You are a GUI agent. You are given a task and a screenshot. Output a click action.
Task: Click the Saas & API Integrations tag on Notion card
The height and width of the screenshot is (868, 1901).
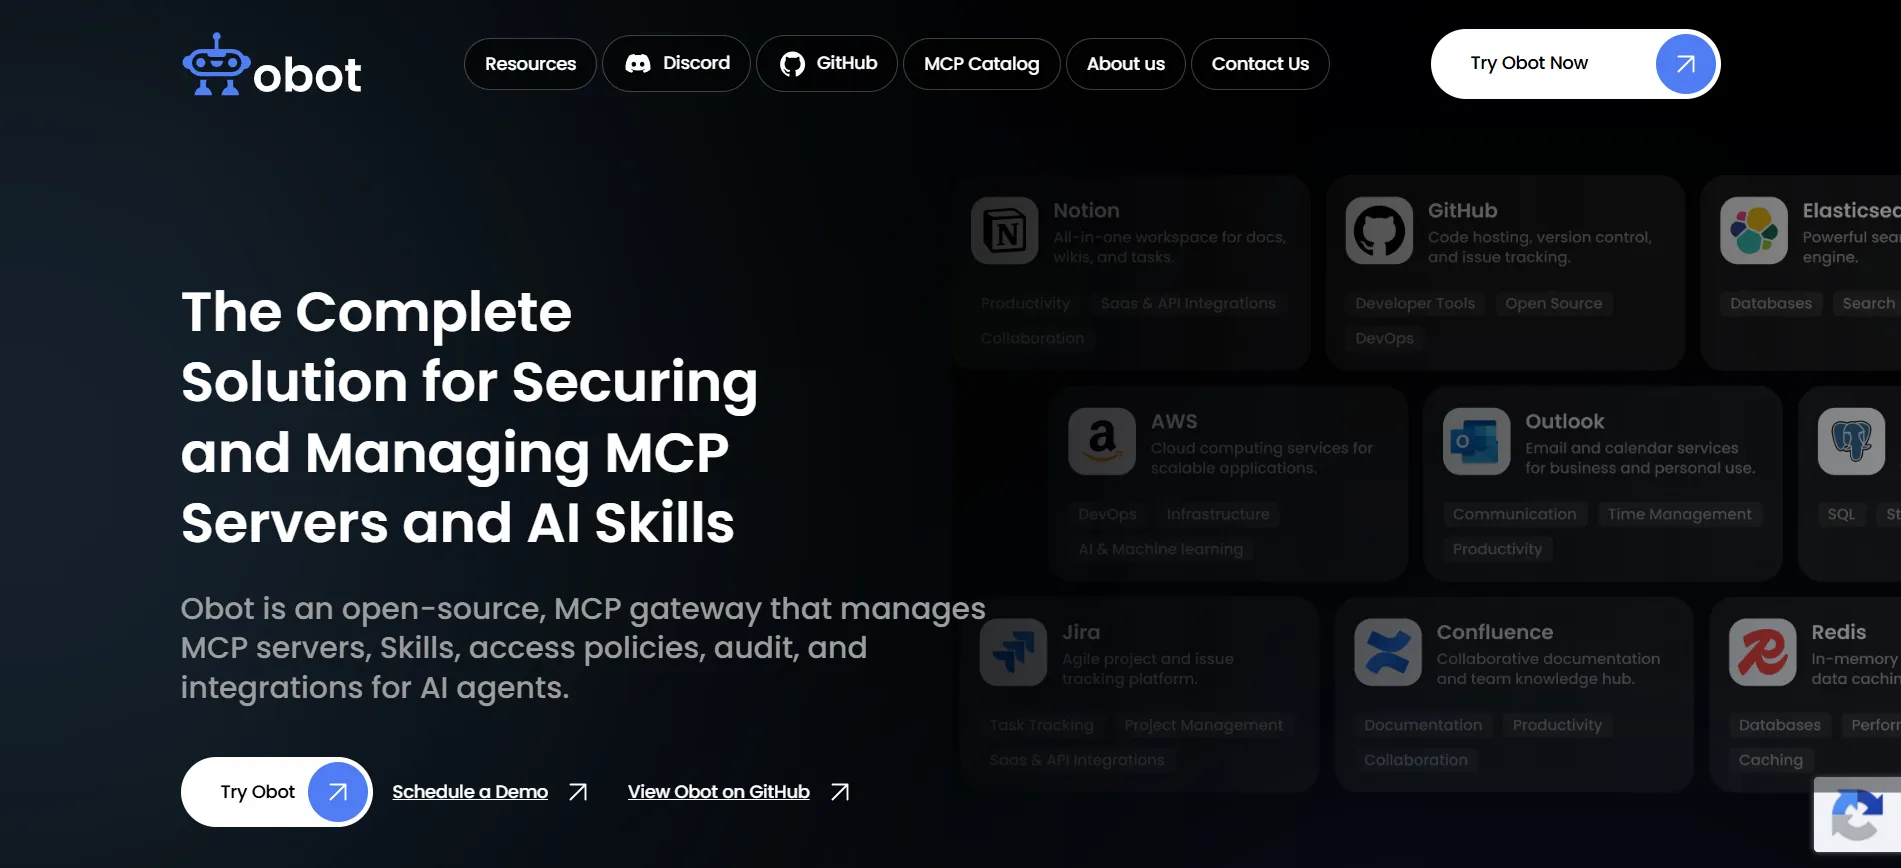(1188, 303)
